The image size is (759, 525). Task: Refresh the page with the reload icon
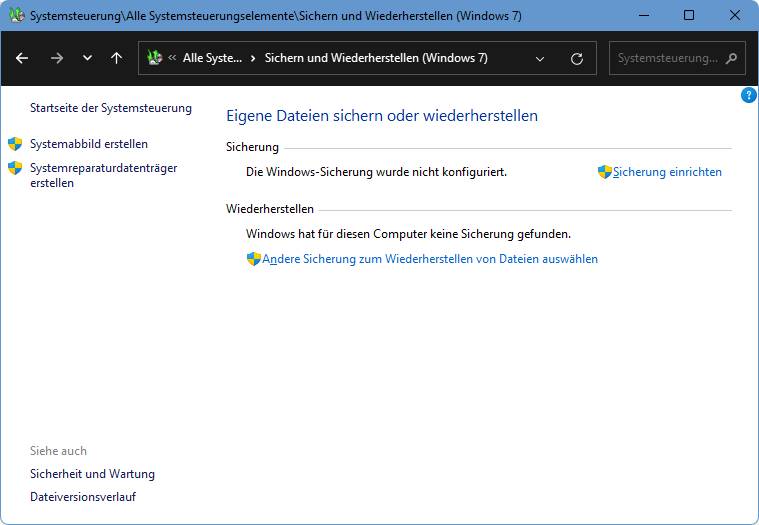click(x=577, y=59)
